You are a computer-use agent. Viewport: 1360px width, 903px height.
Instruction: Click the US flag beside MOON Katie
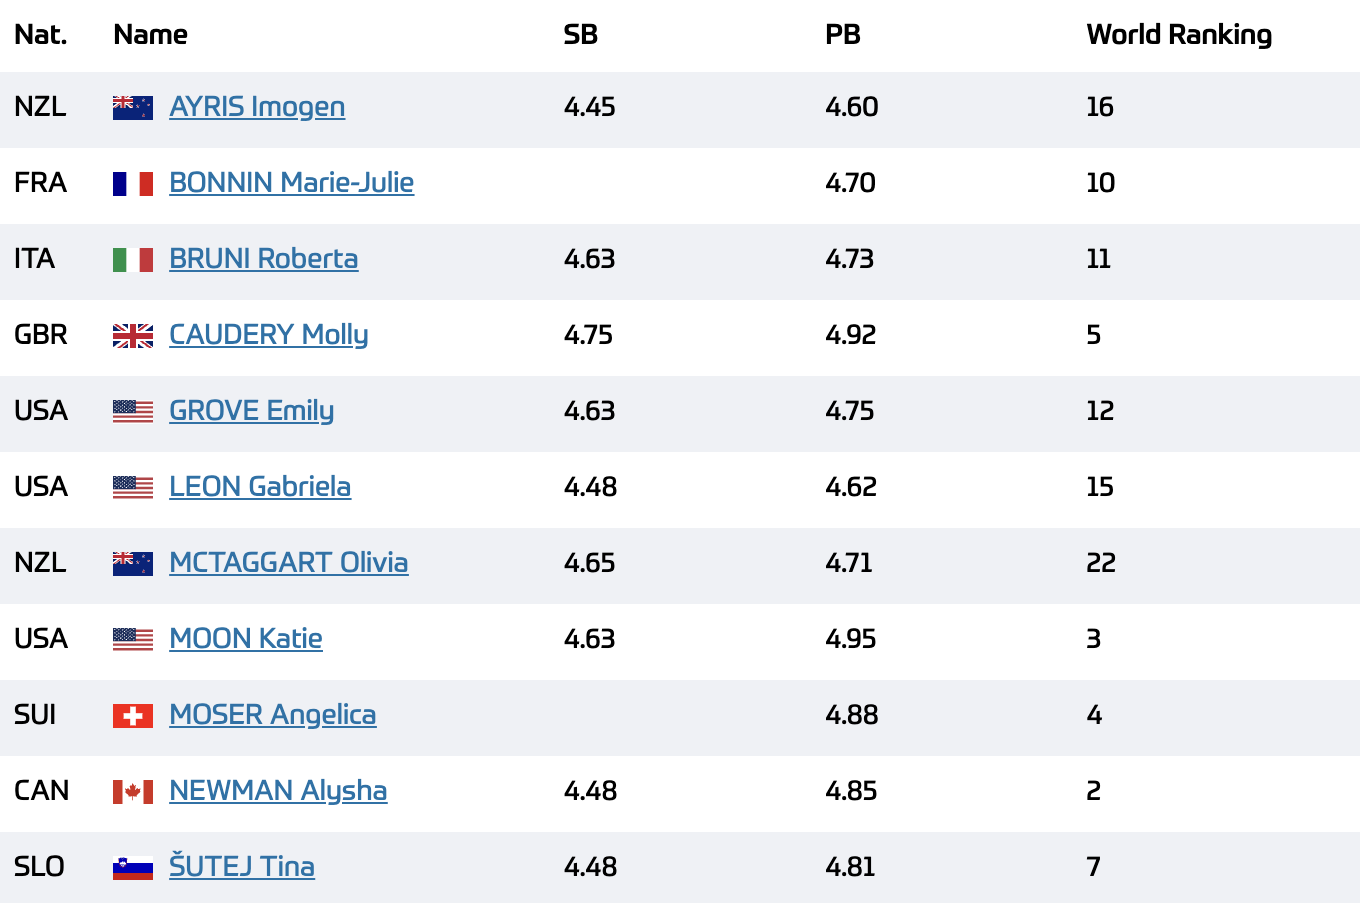coord(133,640)
